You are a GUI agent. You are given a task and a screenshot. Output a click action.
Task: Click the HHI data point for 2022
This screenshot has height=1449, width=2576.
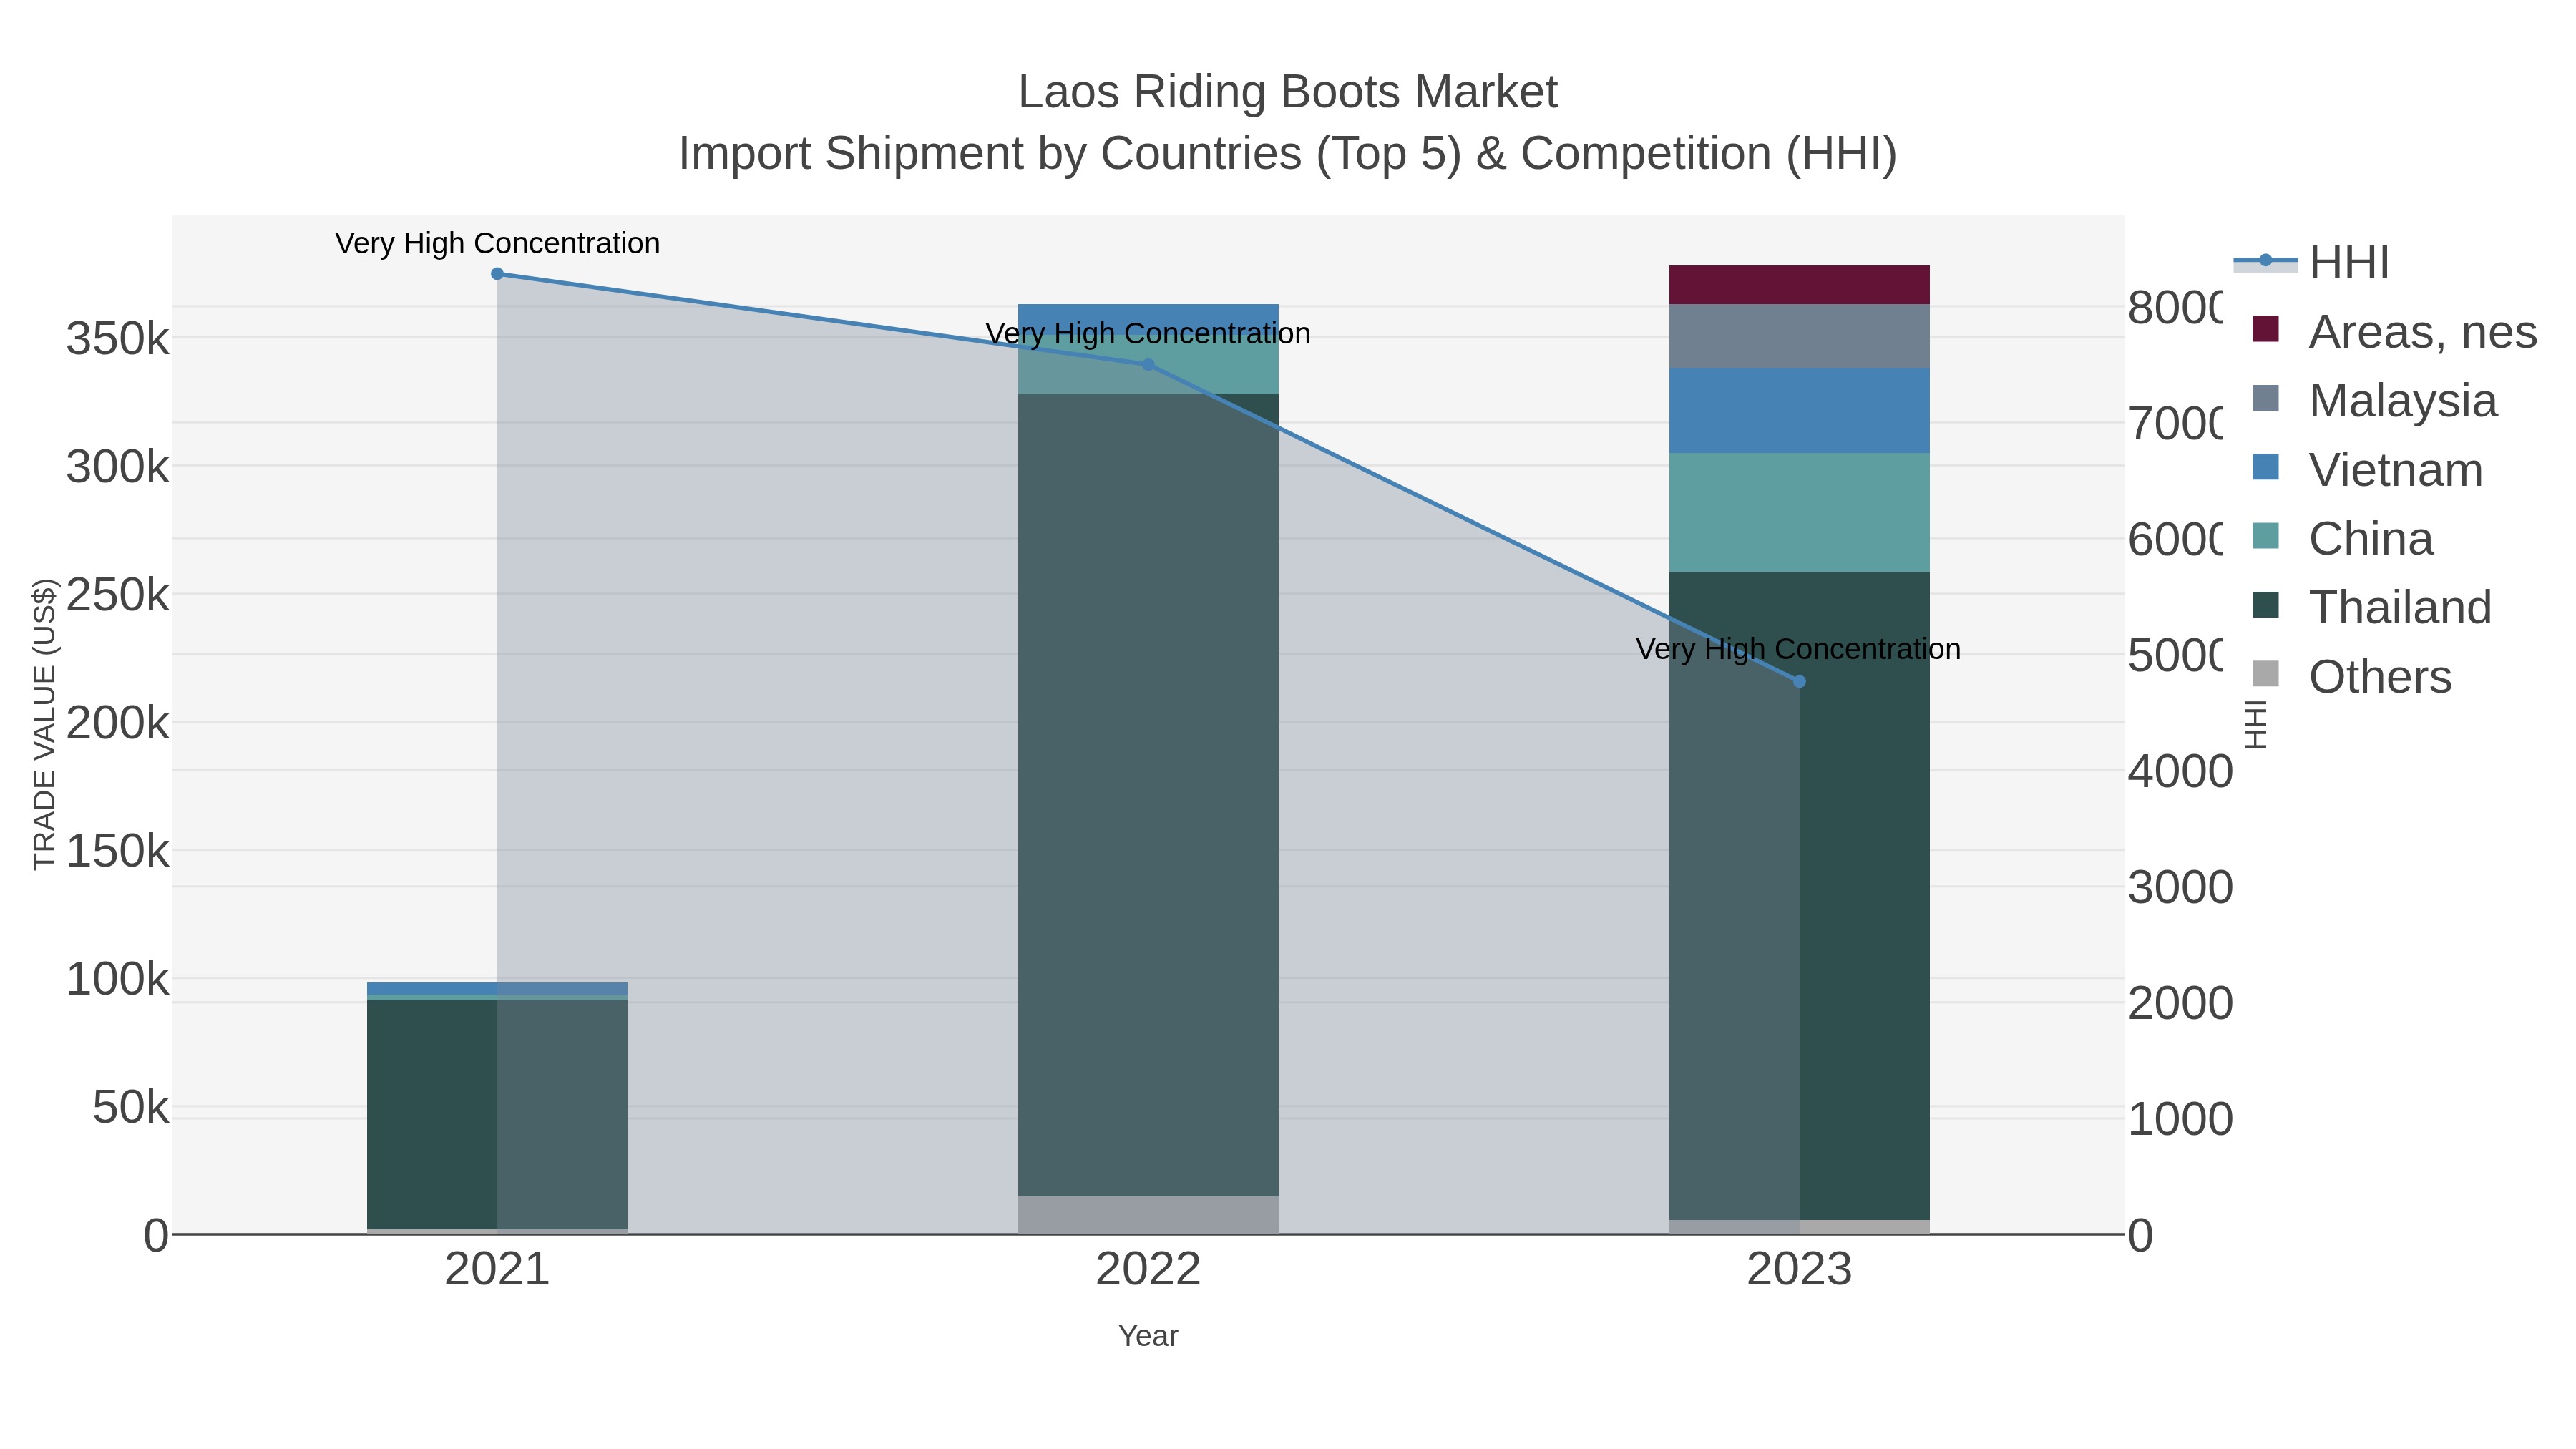pos(1148,365)
